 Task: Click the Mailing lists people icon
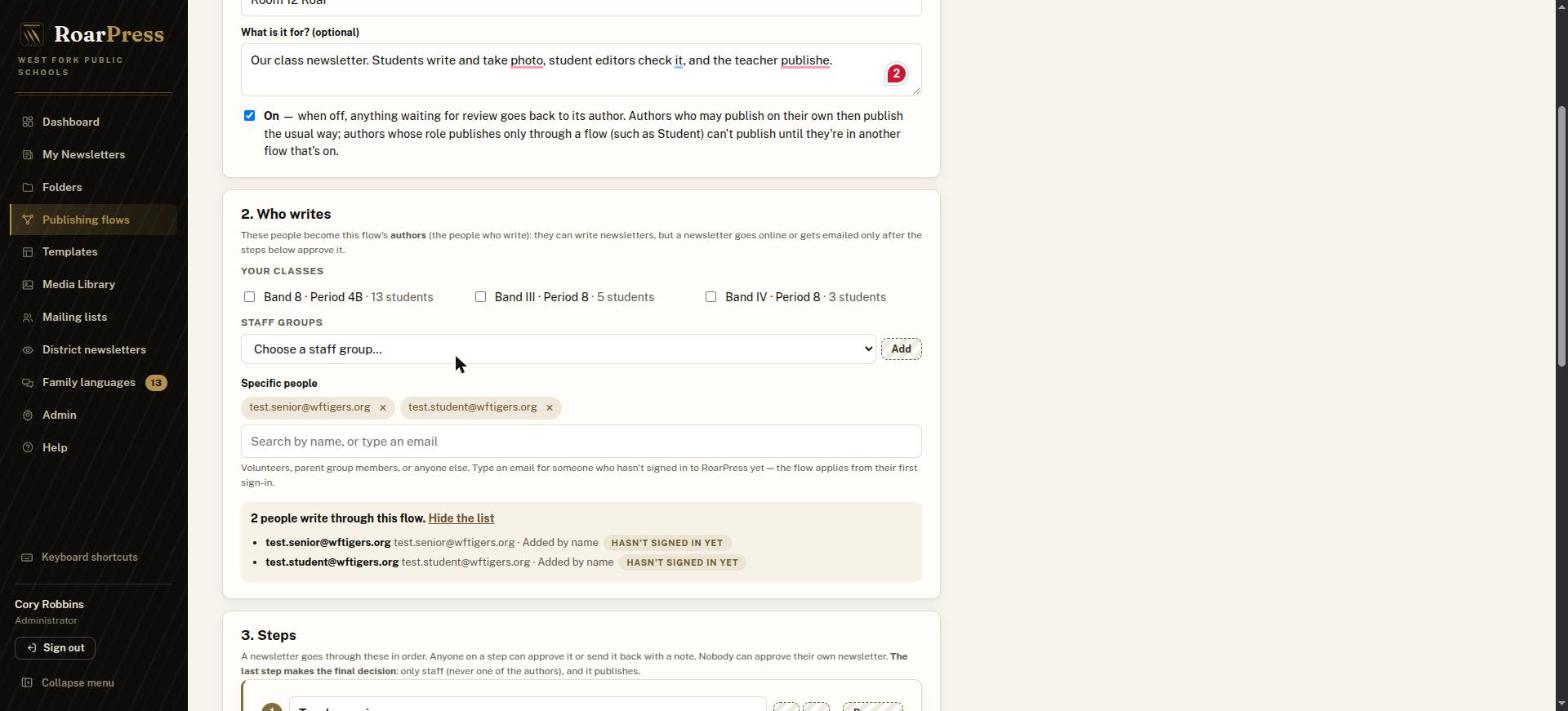coord(27,317)
